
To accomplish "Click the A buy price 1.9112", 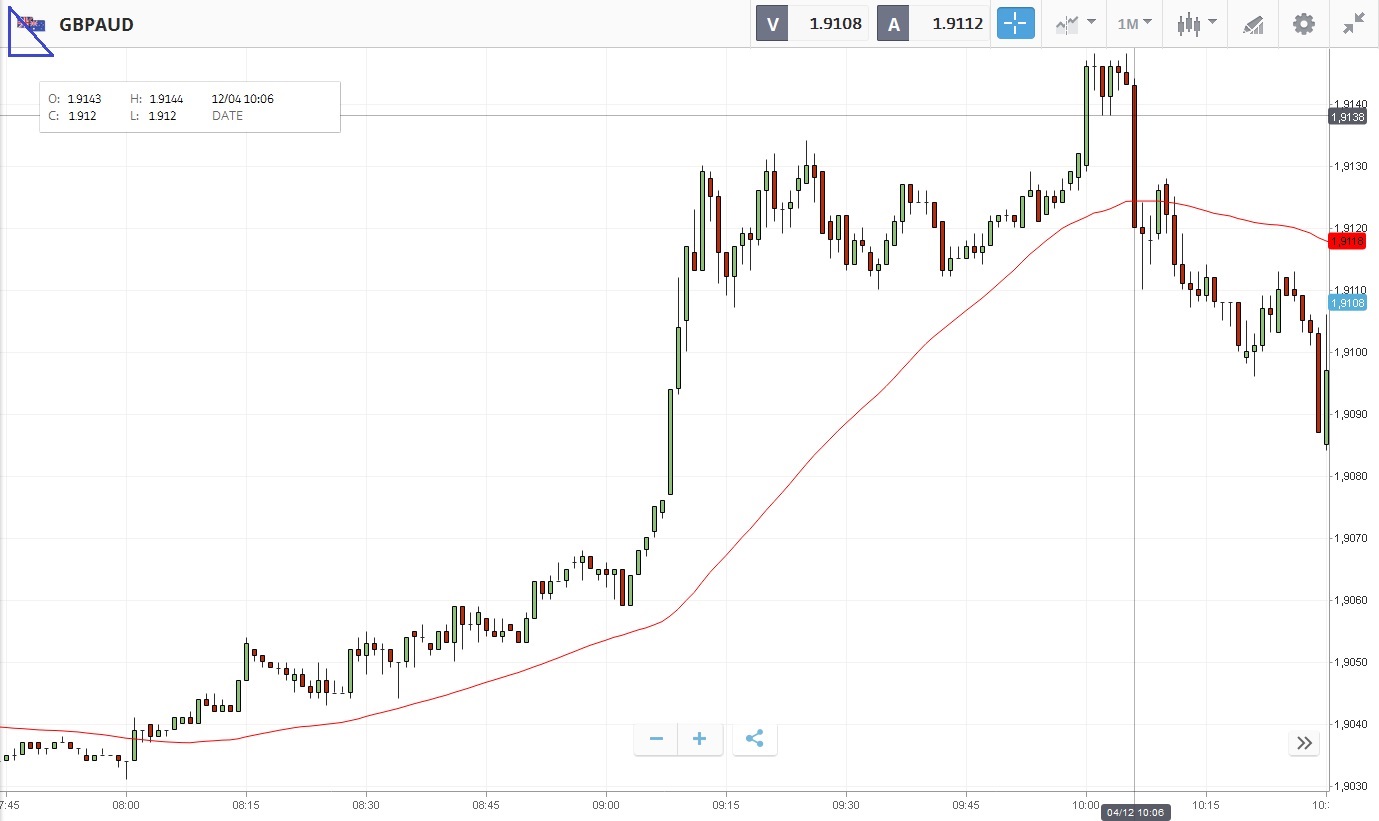I will [x=934, y=24].
